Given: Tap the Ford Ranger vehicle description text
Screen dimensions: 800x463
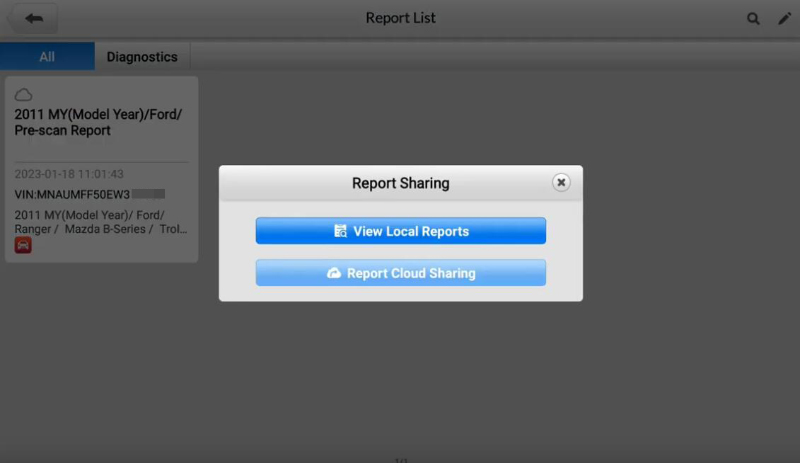Looking at the screenshot, I should (100, 222).
